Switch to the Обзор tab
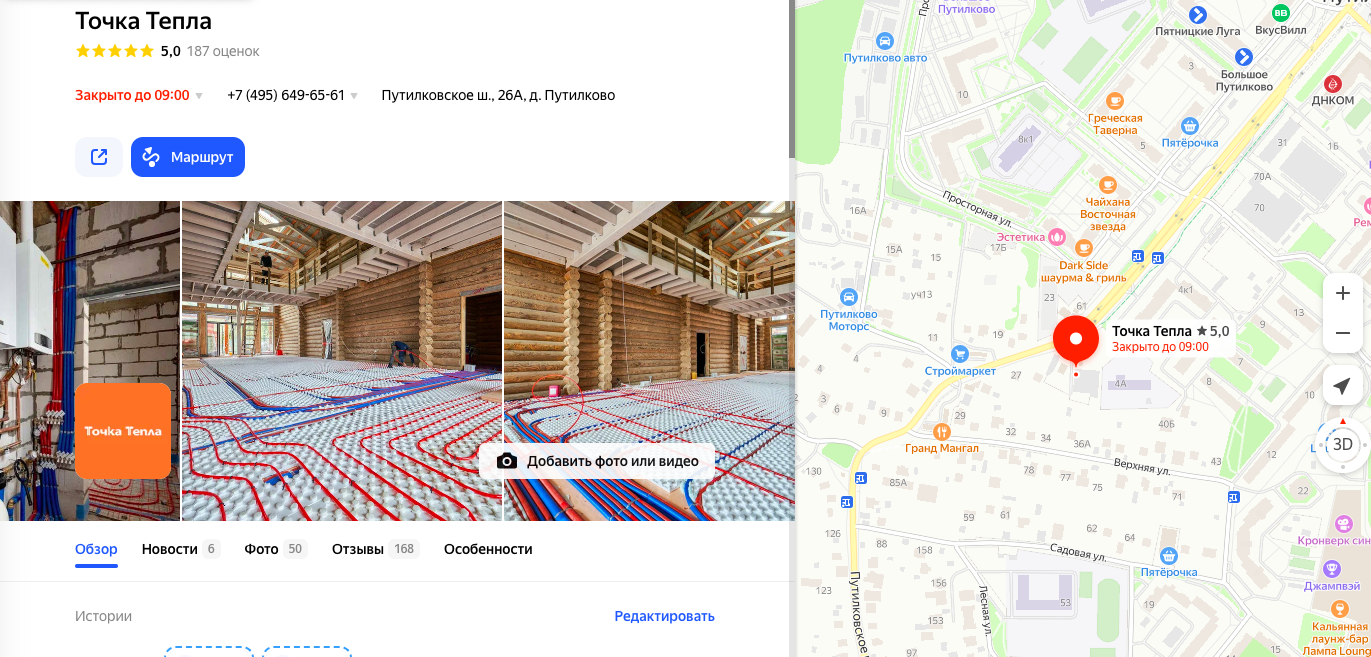 point(96,549)
